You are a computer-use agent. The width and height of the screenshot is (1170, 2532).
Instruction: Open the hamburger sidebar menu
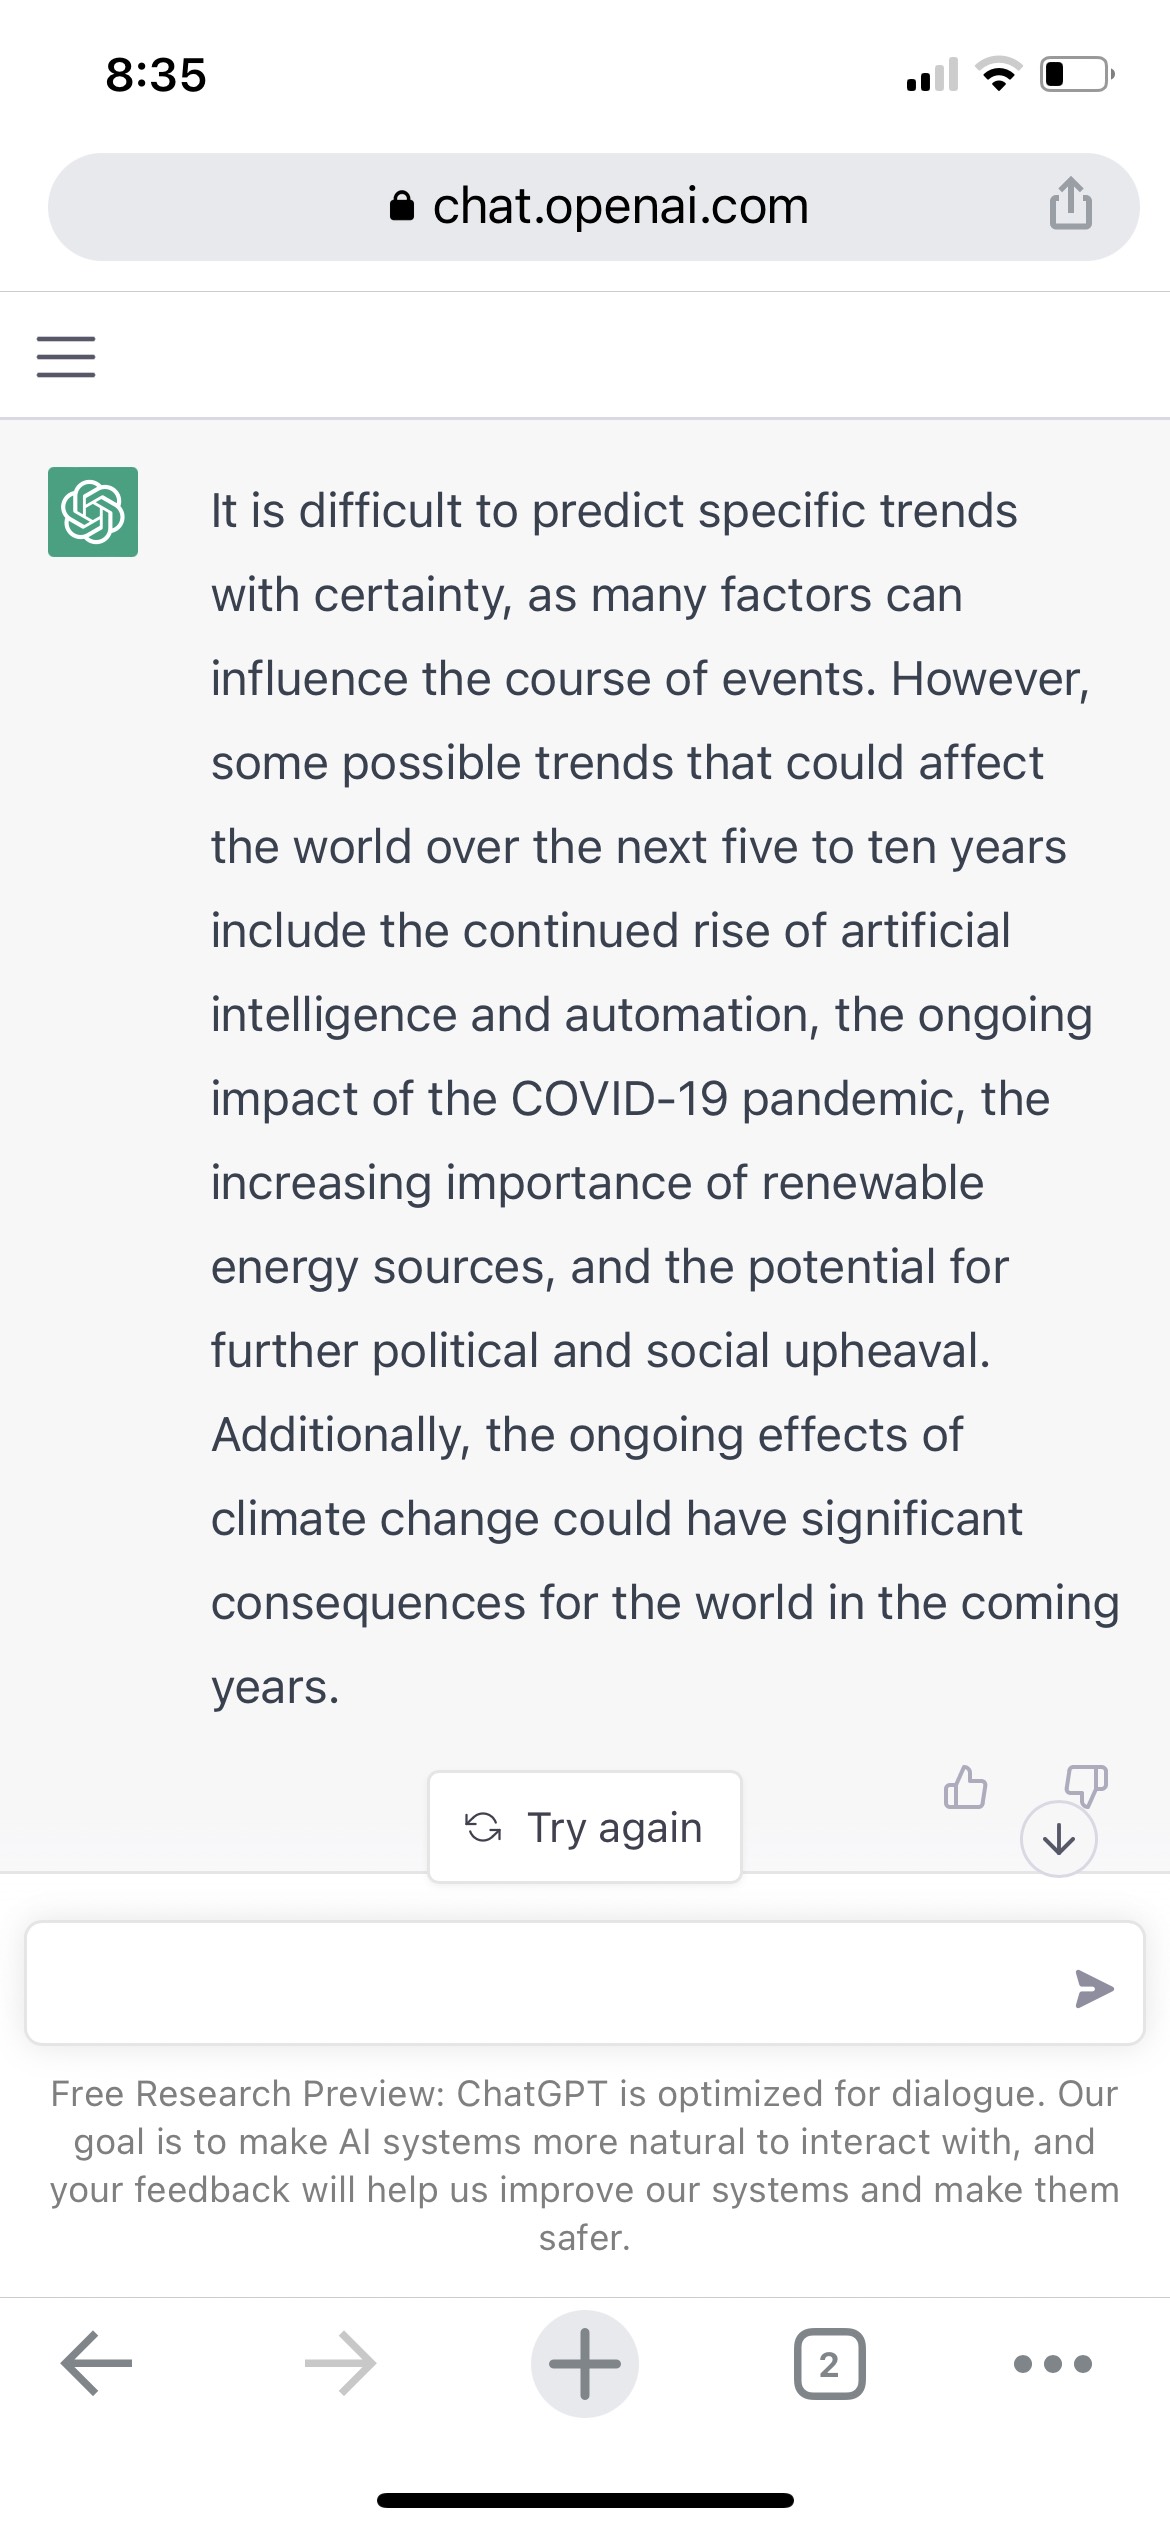point(66,357)
